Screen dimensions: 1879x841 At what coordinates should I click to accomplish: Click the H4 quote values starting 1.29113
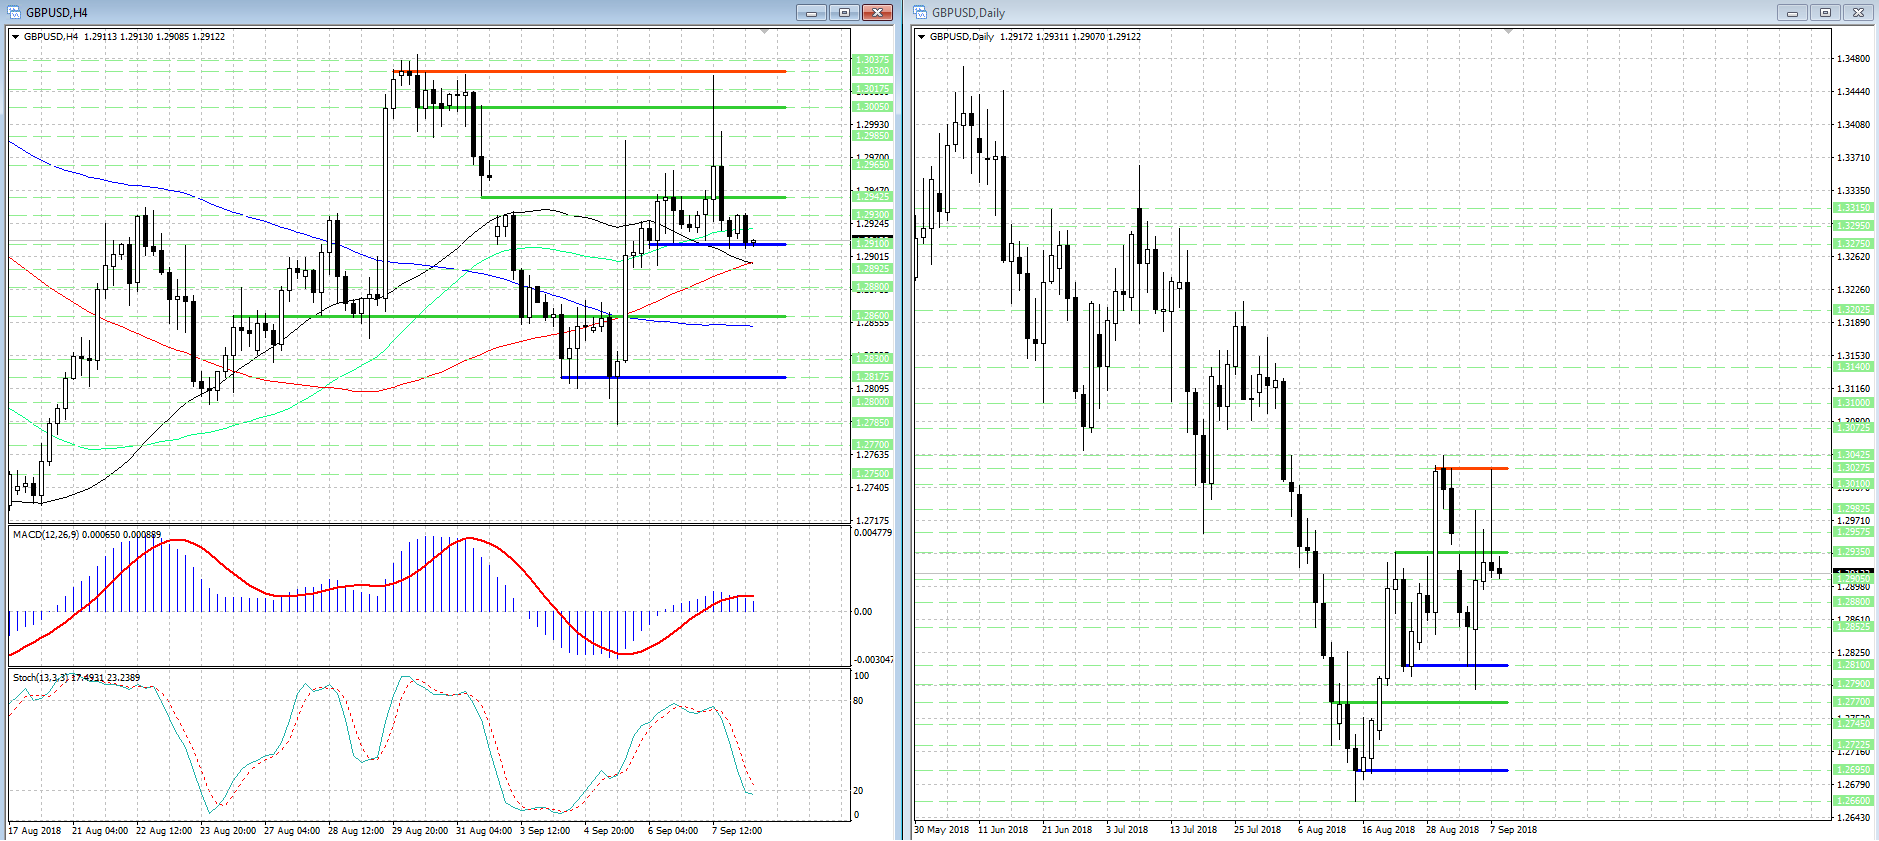coord(154,37)
